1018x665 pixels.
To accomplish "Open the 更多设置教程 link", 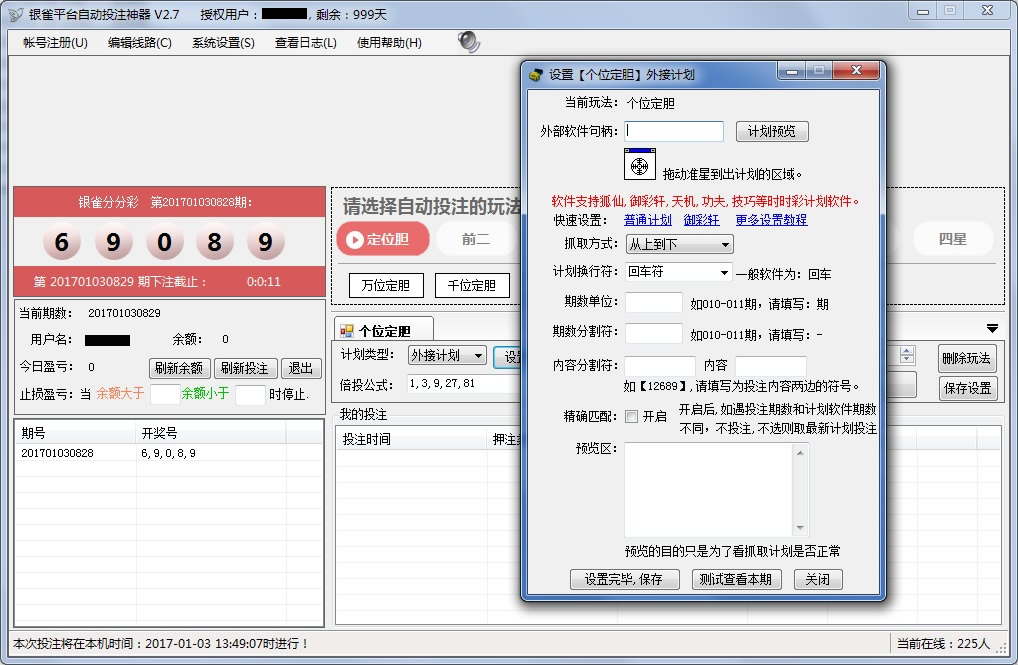I will click(x=771, y=220).
